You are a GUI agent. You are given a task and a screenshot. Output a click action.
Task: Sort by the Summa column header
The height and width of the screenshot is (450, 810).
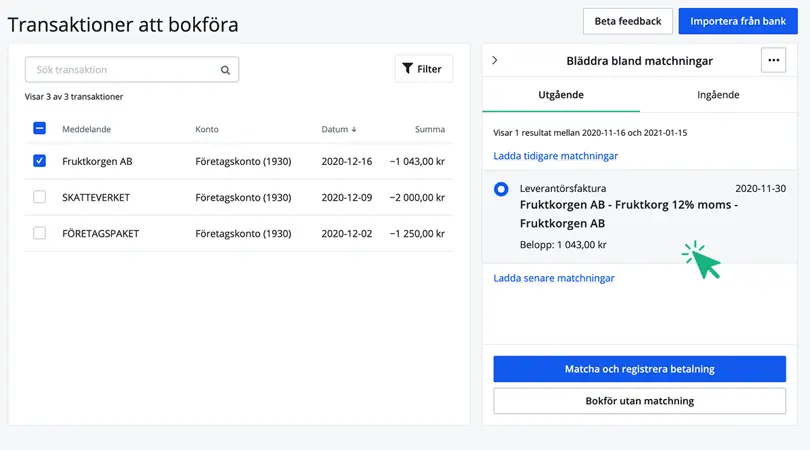[x=430, y=130]
